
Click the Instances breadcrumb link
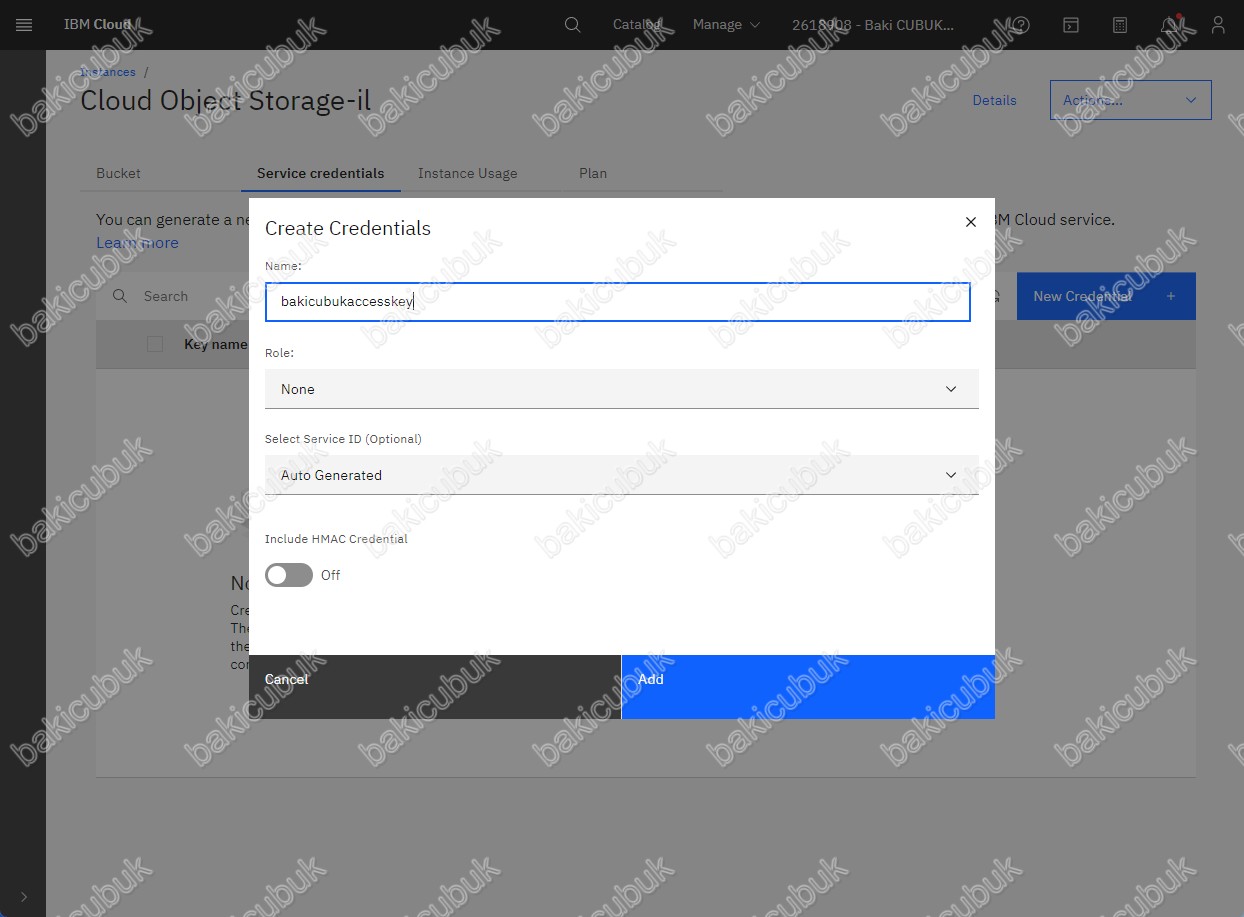[x=108, y=72]
